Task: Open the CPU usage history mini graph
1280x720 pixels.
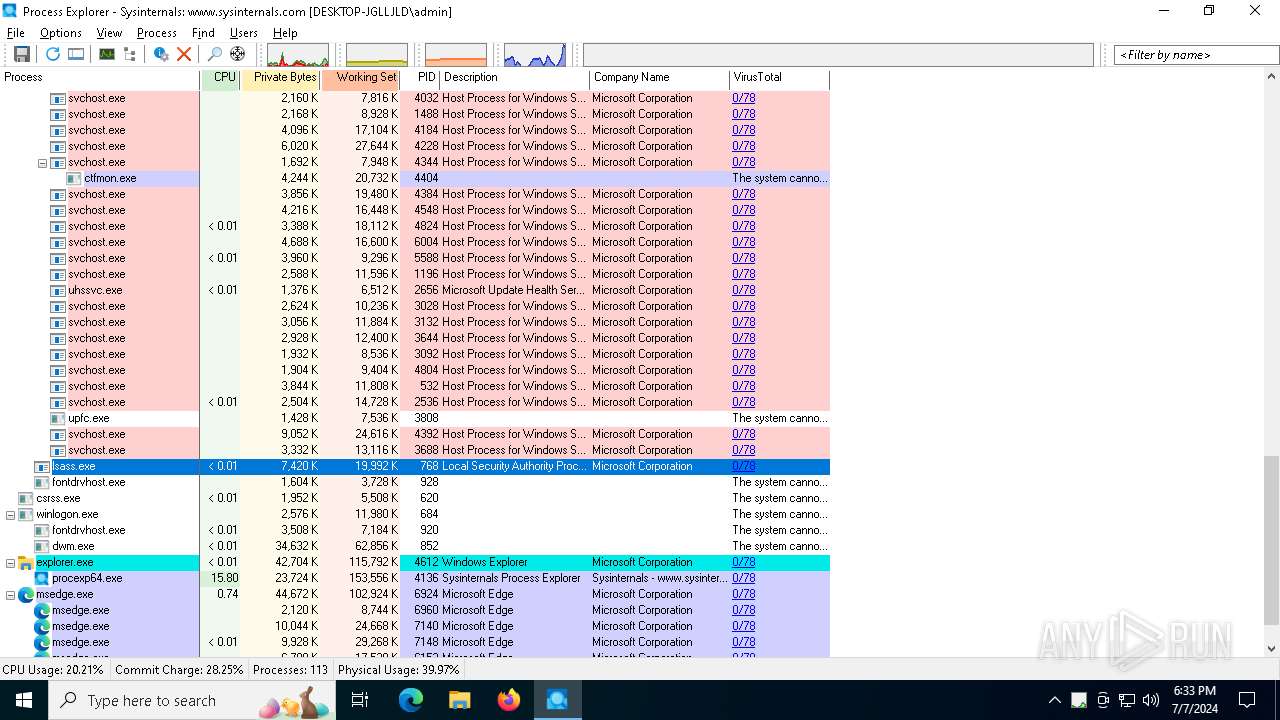Action: [298, 55]
